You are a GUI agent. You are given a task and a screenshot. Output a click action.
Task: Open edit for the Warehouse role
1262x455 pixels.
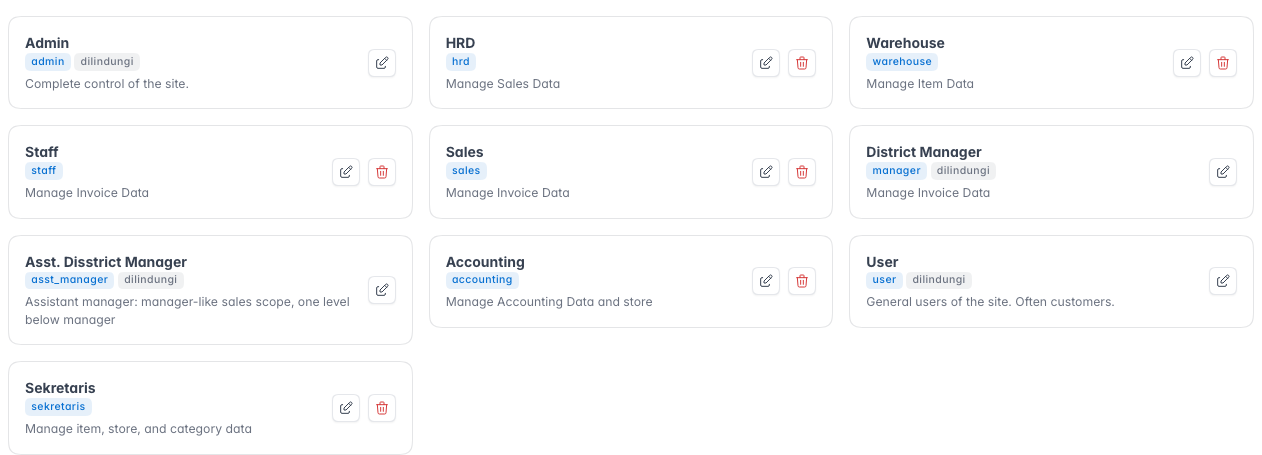tap(1187, 63)
